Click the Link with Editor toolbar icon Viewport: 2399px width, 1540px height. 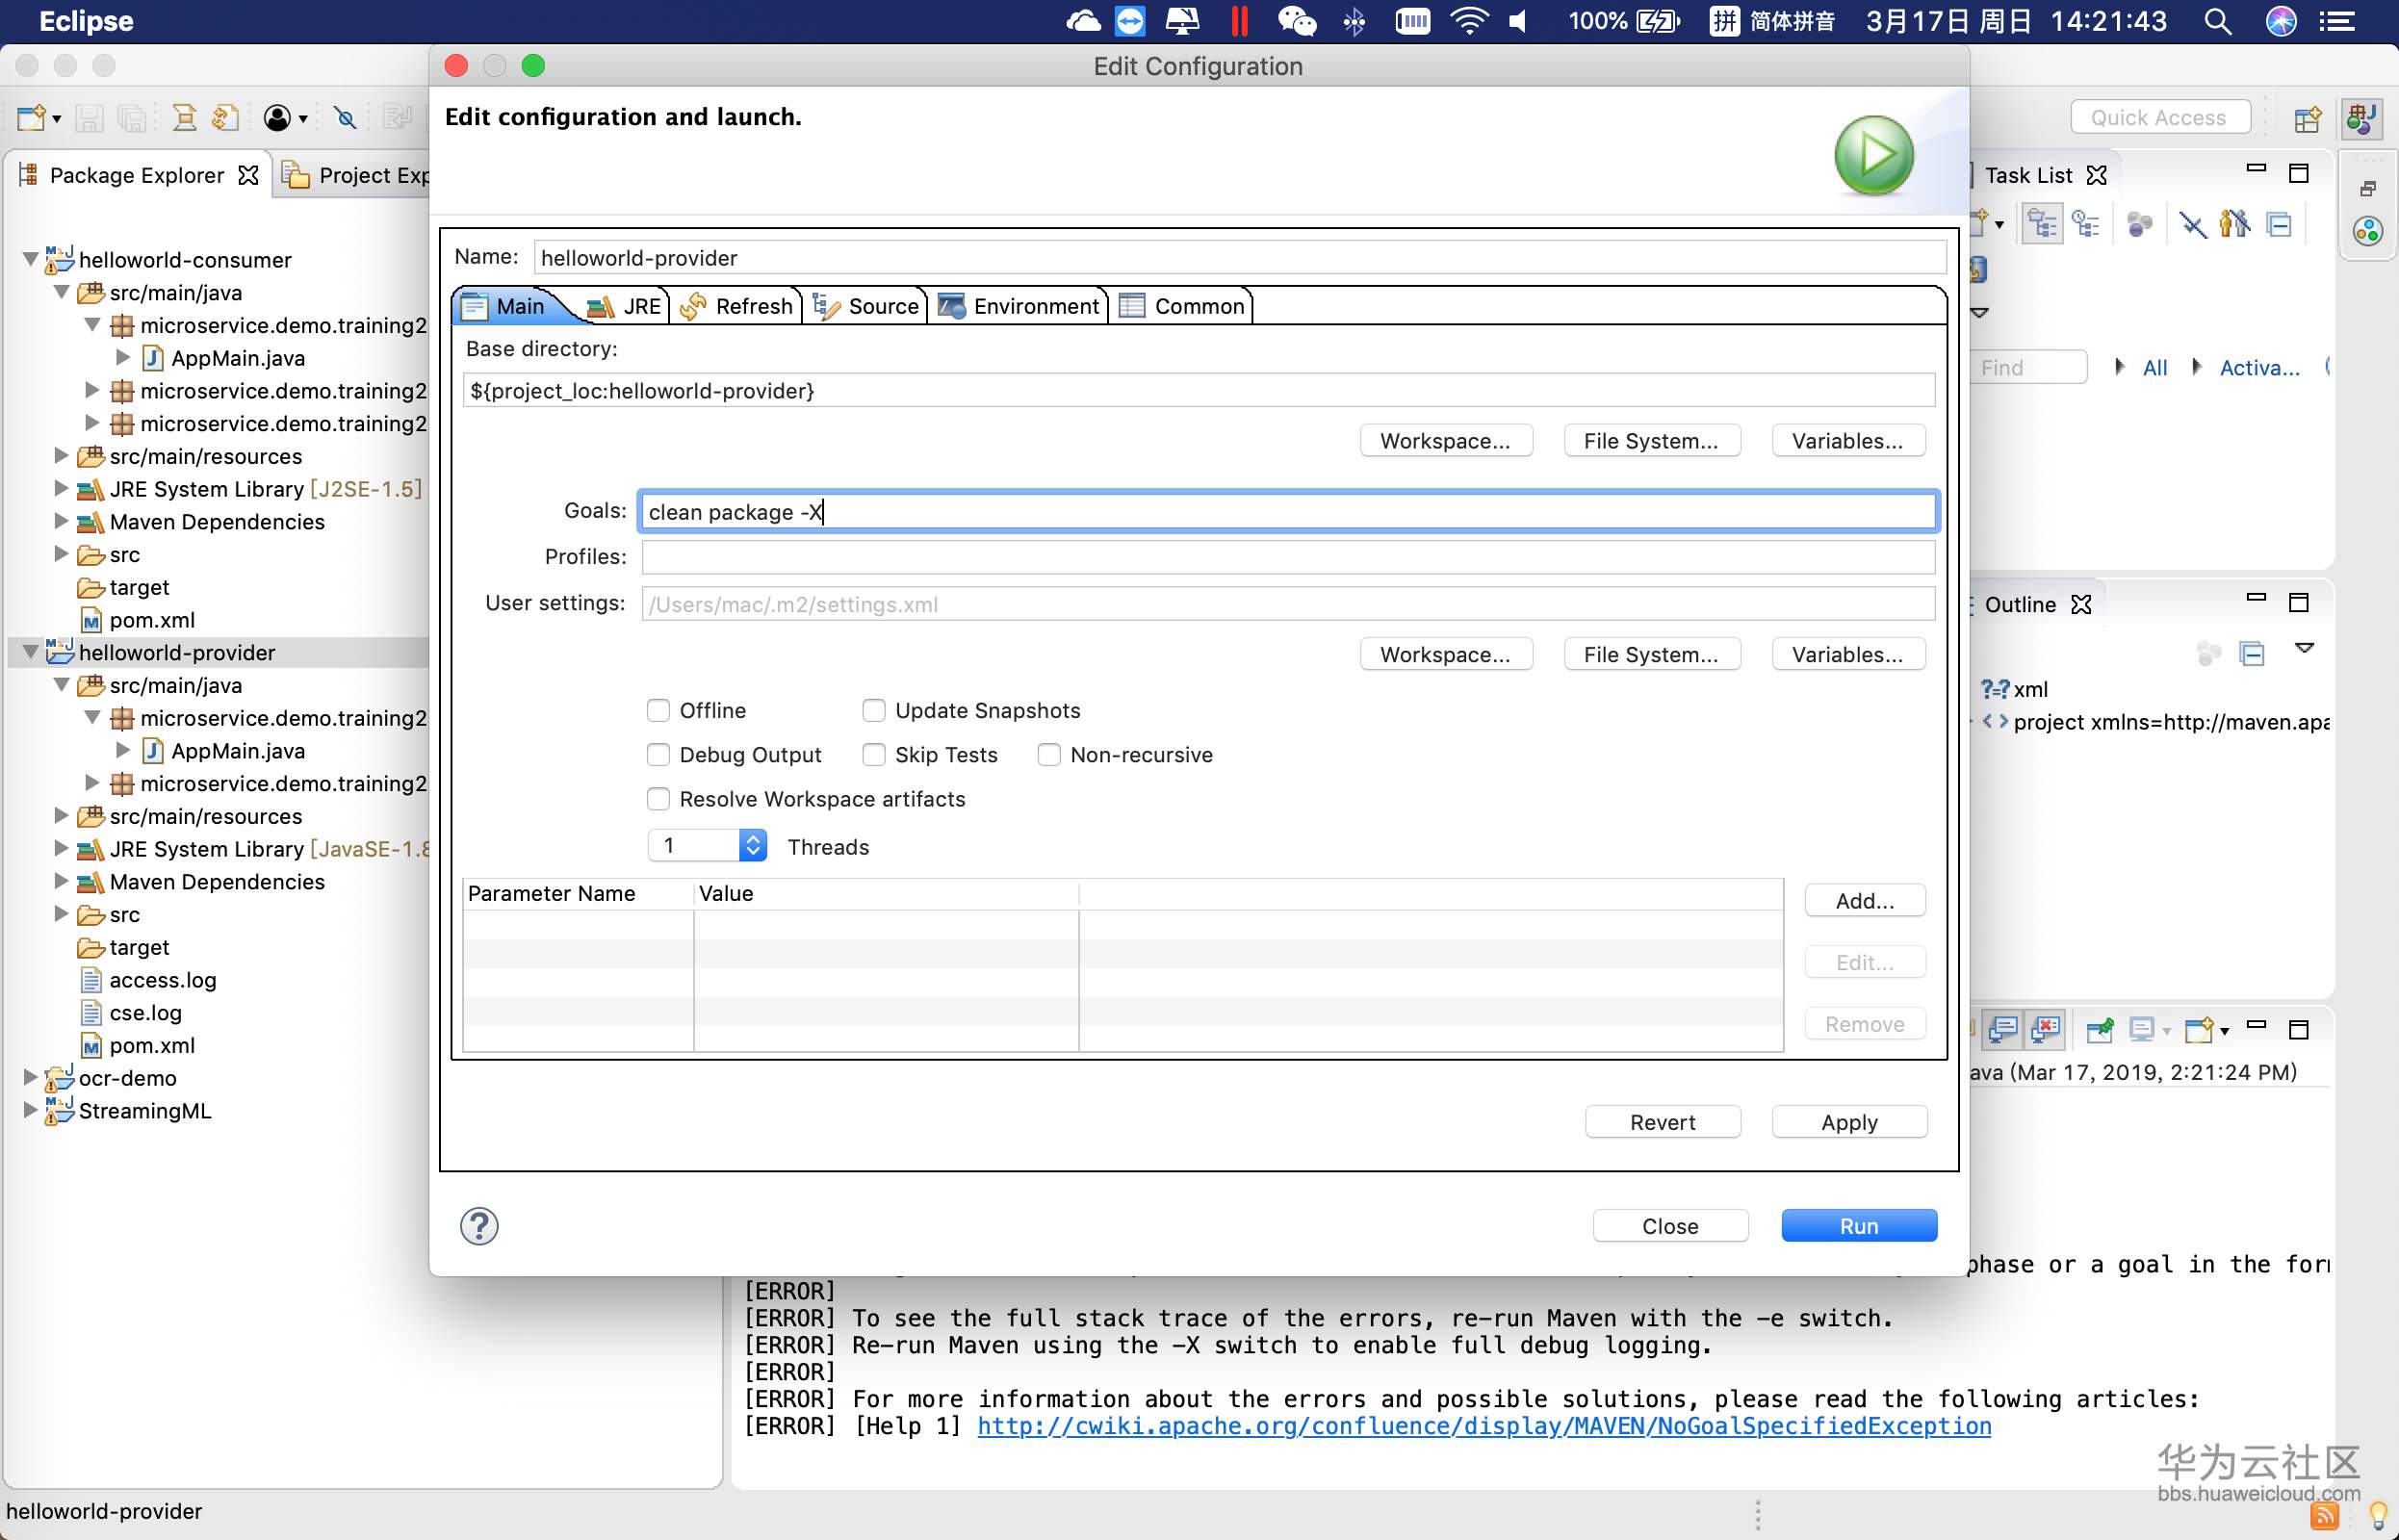[x=225, y=119]
